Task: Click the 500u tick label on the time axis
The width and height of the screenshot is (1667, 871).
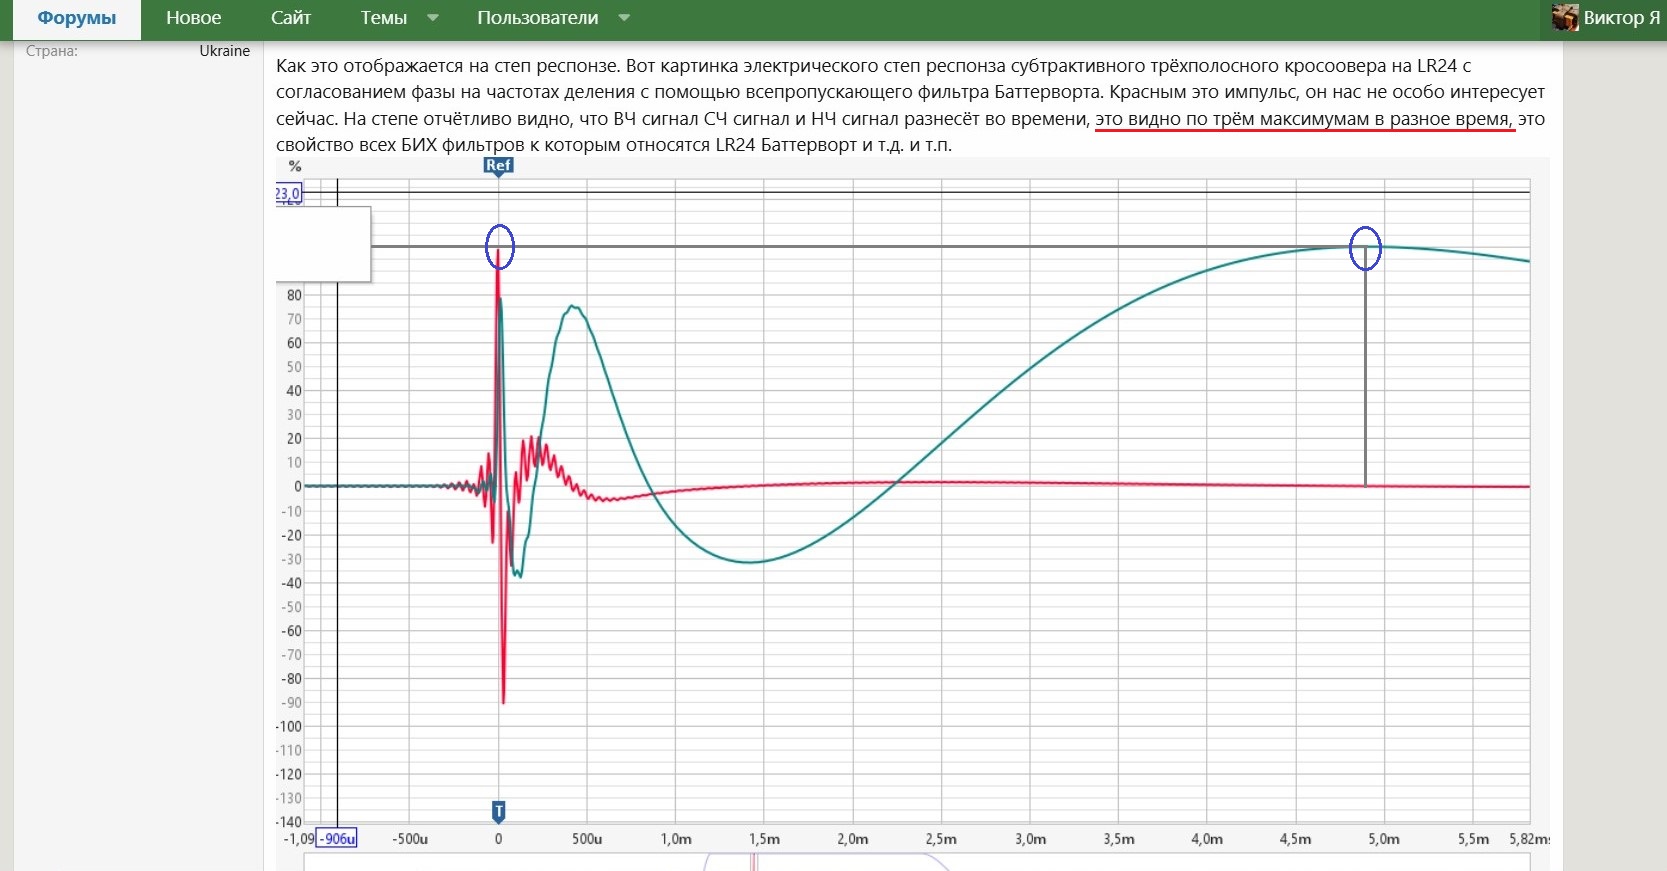Action: tap(587, 839)
